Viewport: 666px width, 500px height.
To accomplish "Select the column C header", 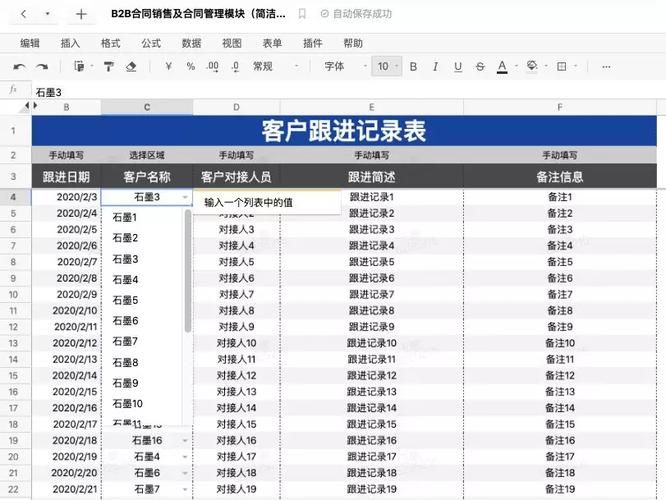I will pyautogui.click(x=147, y=107).
